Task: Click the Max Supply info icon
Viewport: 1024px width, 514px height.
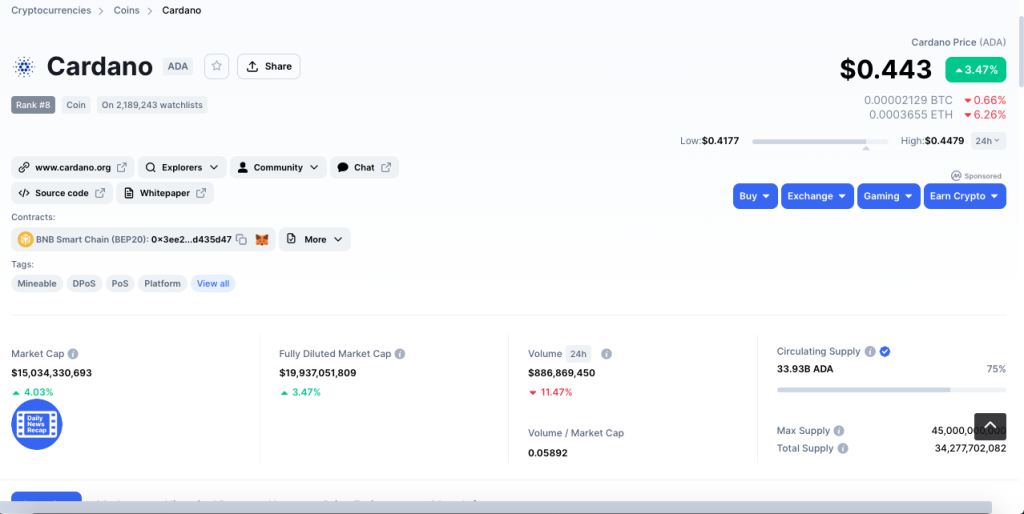Action: click(839, 431)
